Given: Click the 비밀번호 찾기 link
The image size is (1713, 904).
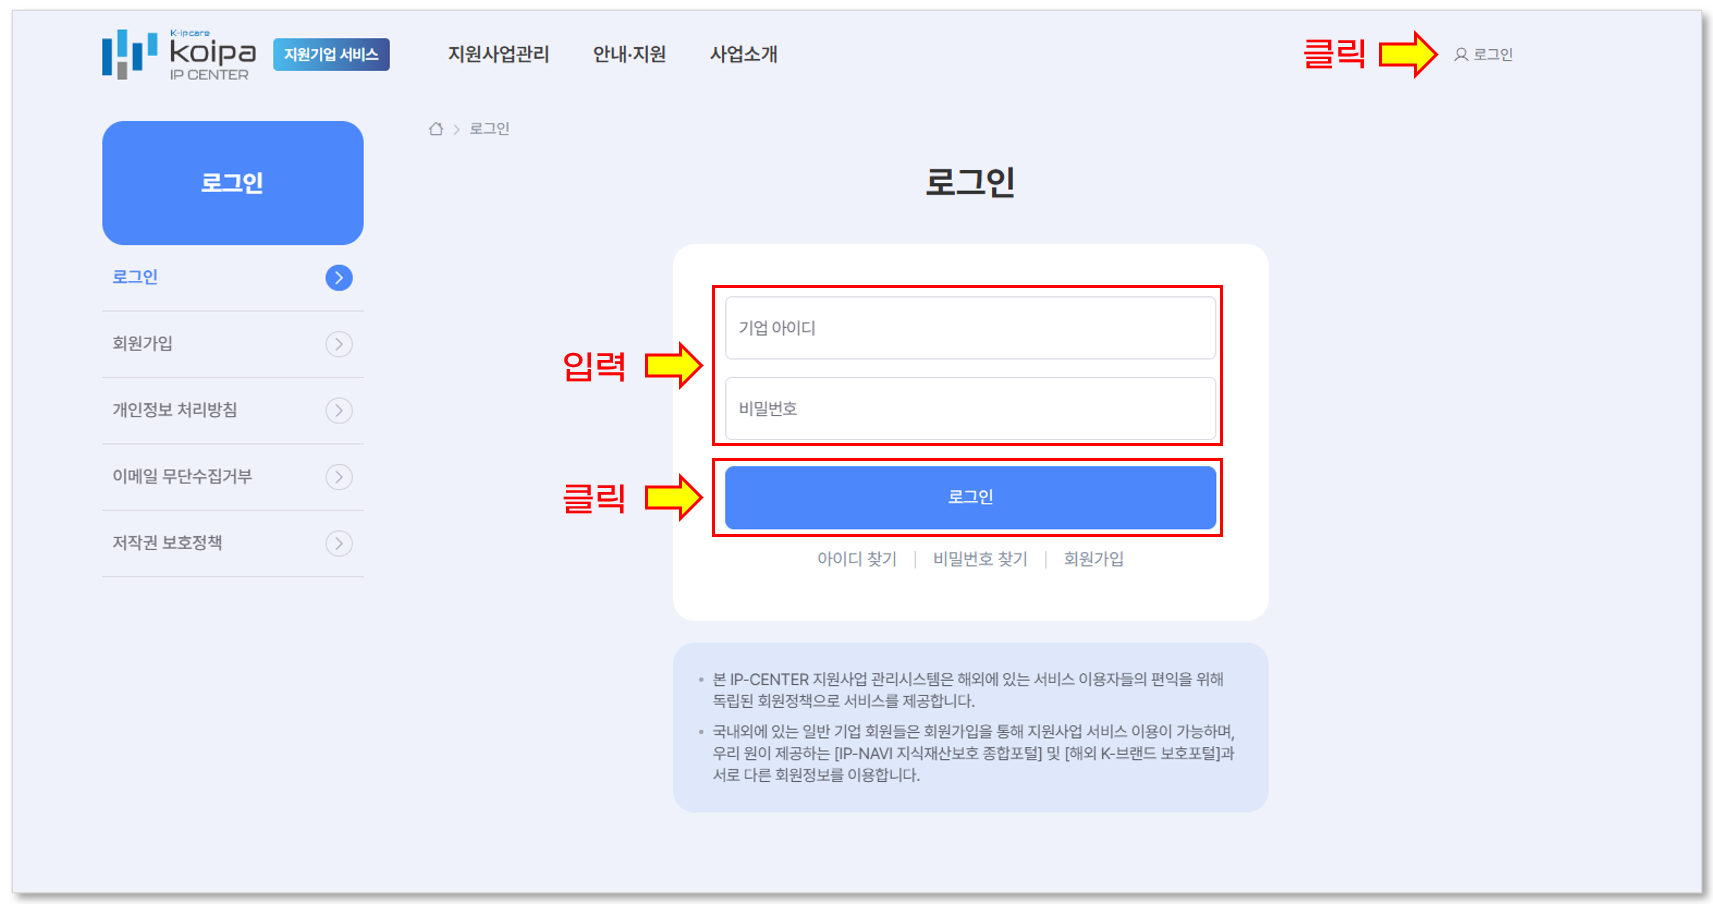Looking at the screenshot, I should [x=980, y=559].
